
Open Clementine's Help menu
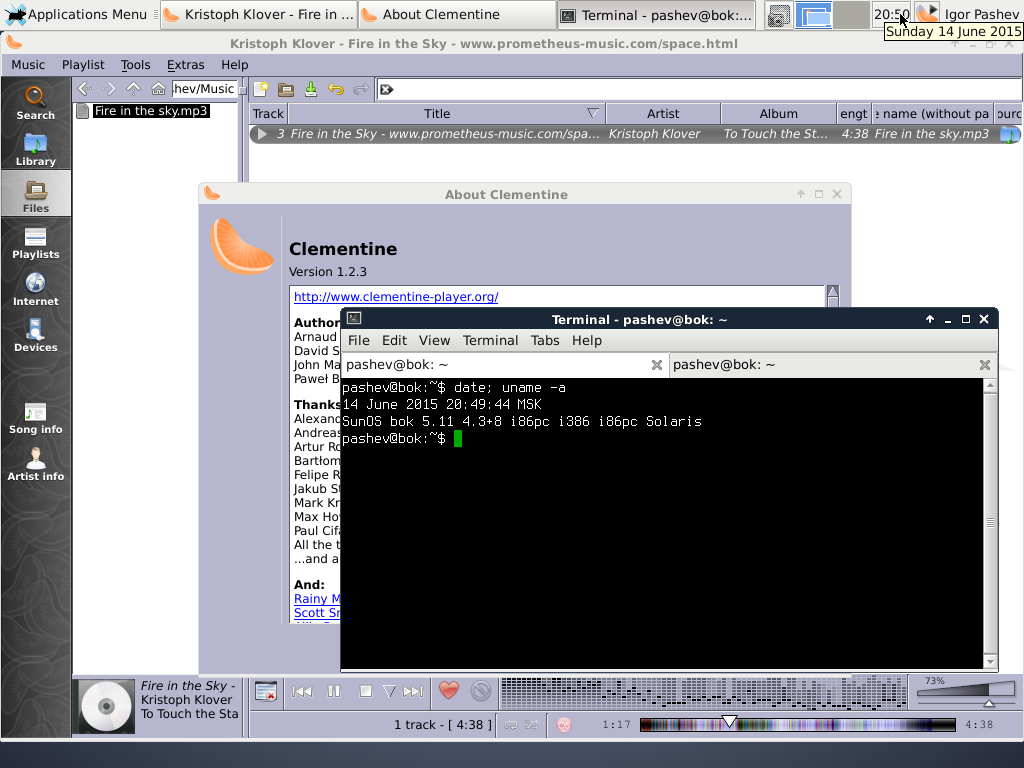pos(234,65)
